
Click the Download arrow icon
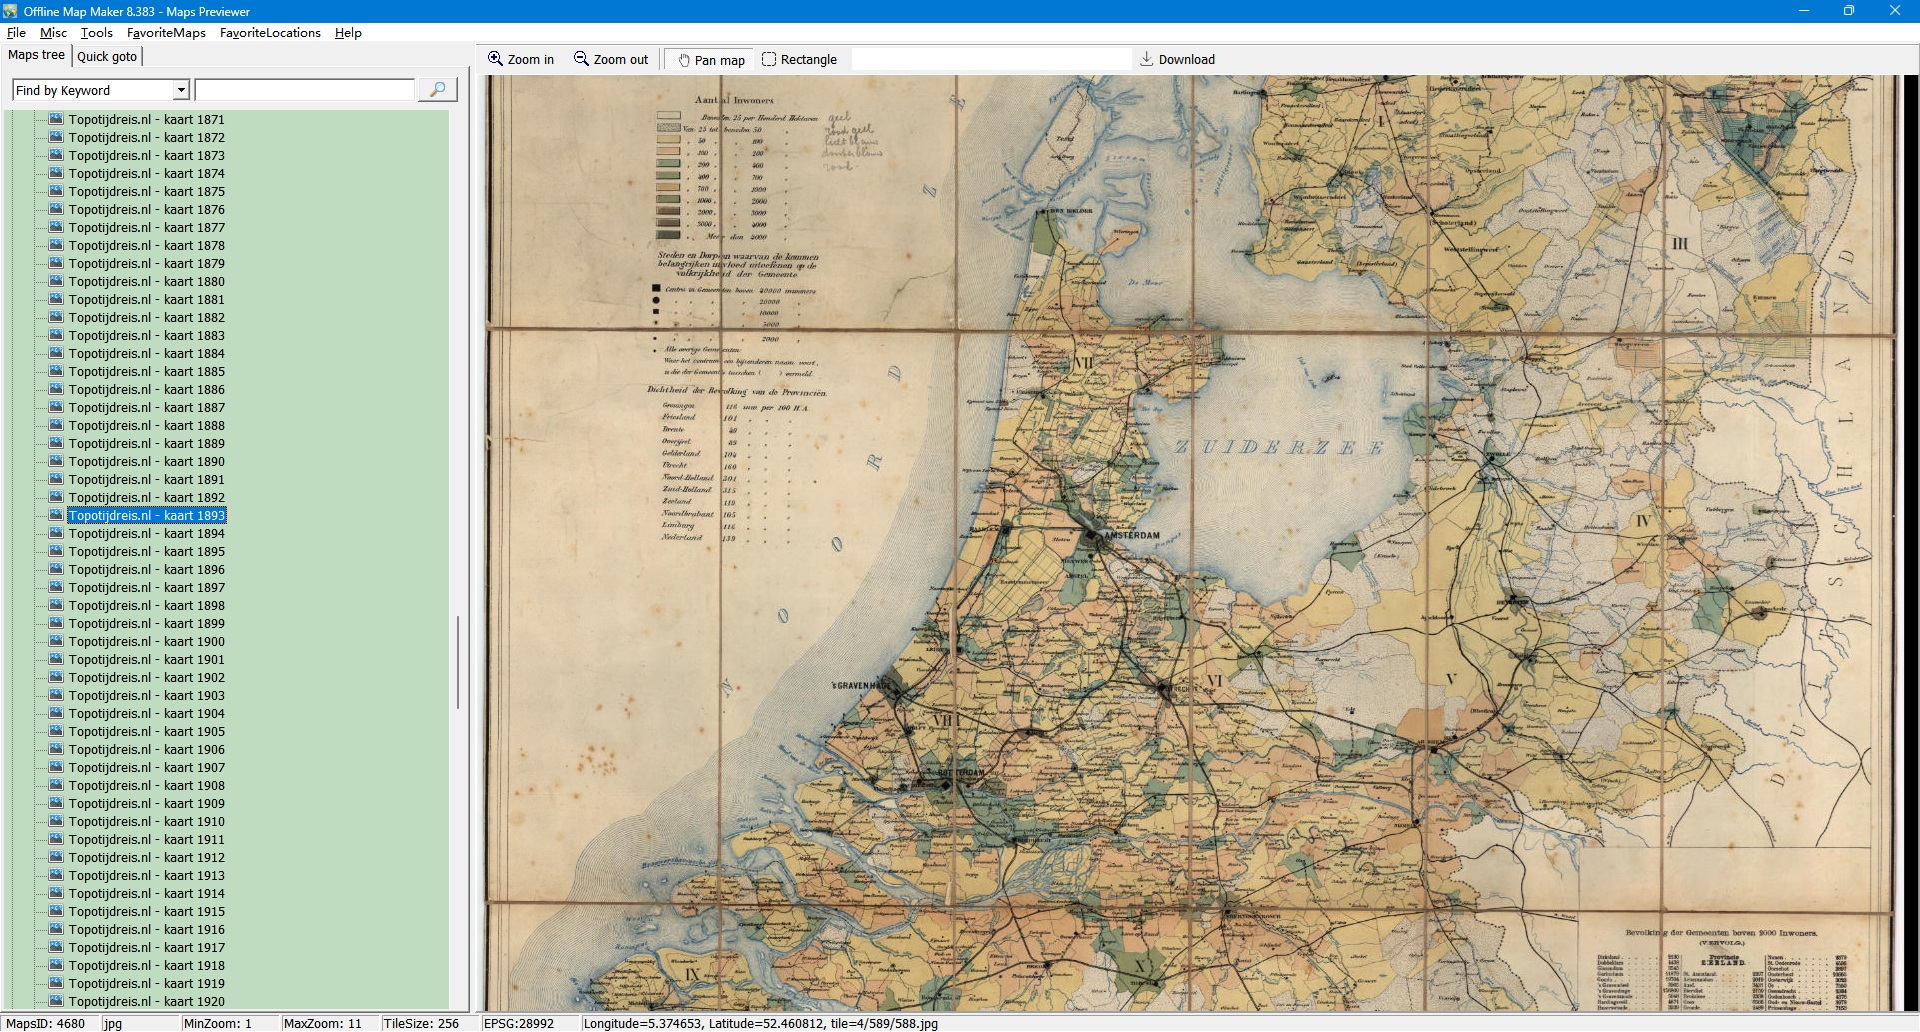pos(1147,59)
